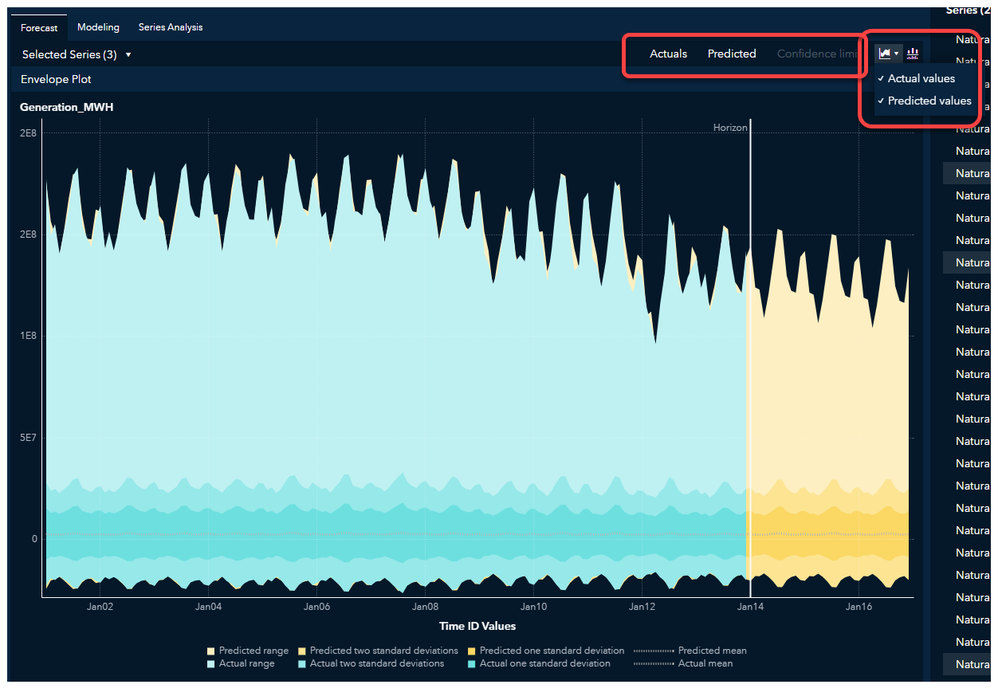Screen dimensions: 998x689
Task: Click the Actual mean legend line
Action: click(x=654, y=664)
